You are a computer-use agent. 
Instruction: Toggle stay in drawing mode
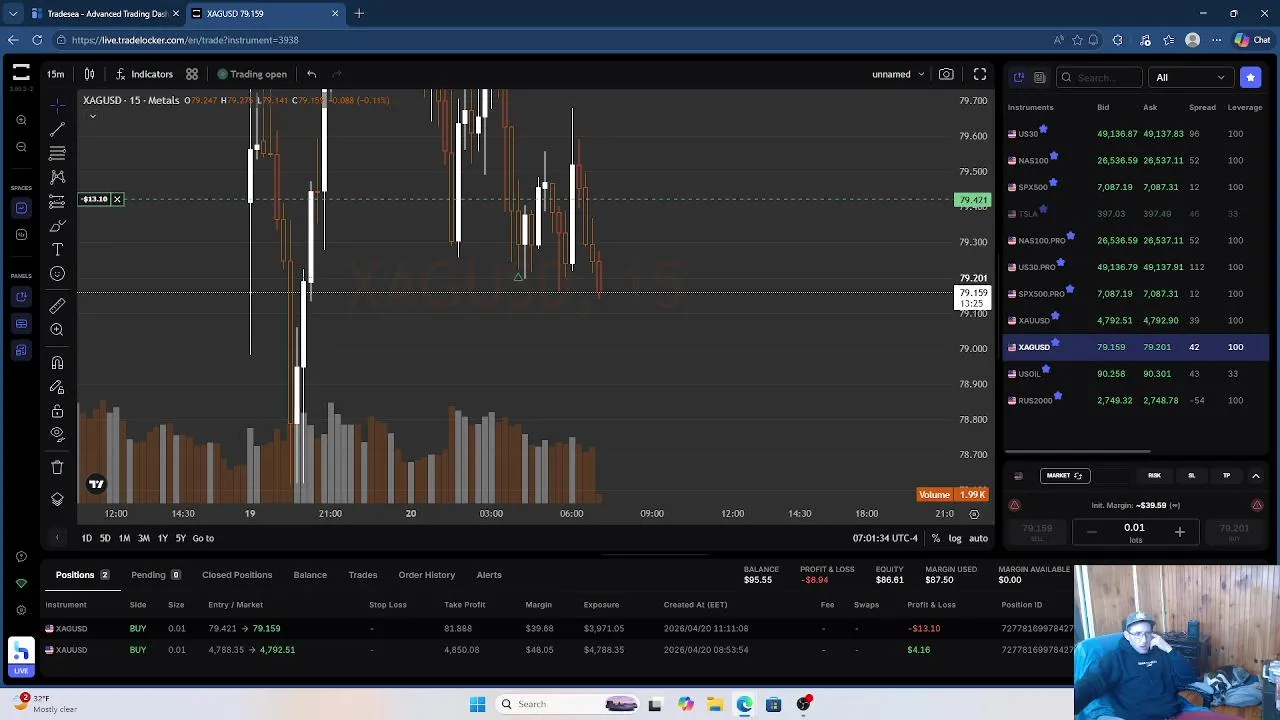click(x=57, y=387)
